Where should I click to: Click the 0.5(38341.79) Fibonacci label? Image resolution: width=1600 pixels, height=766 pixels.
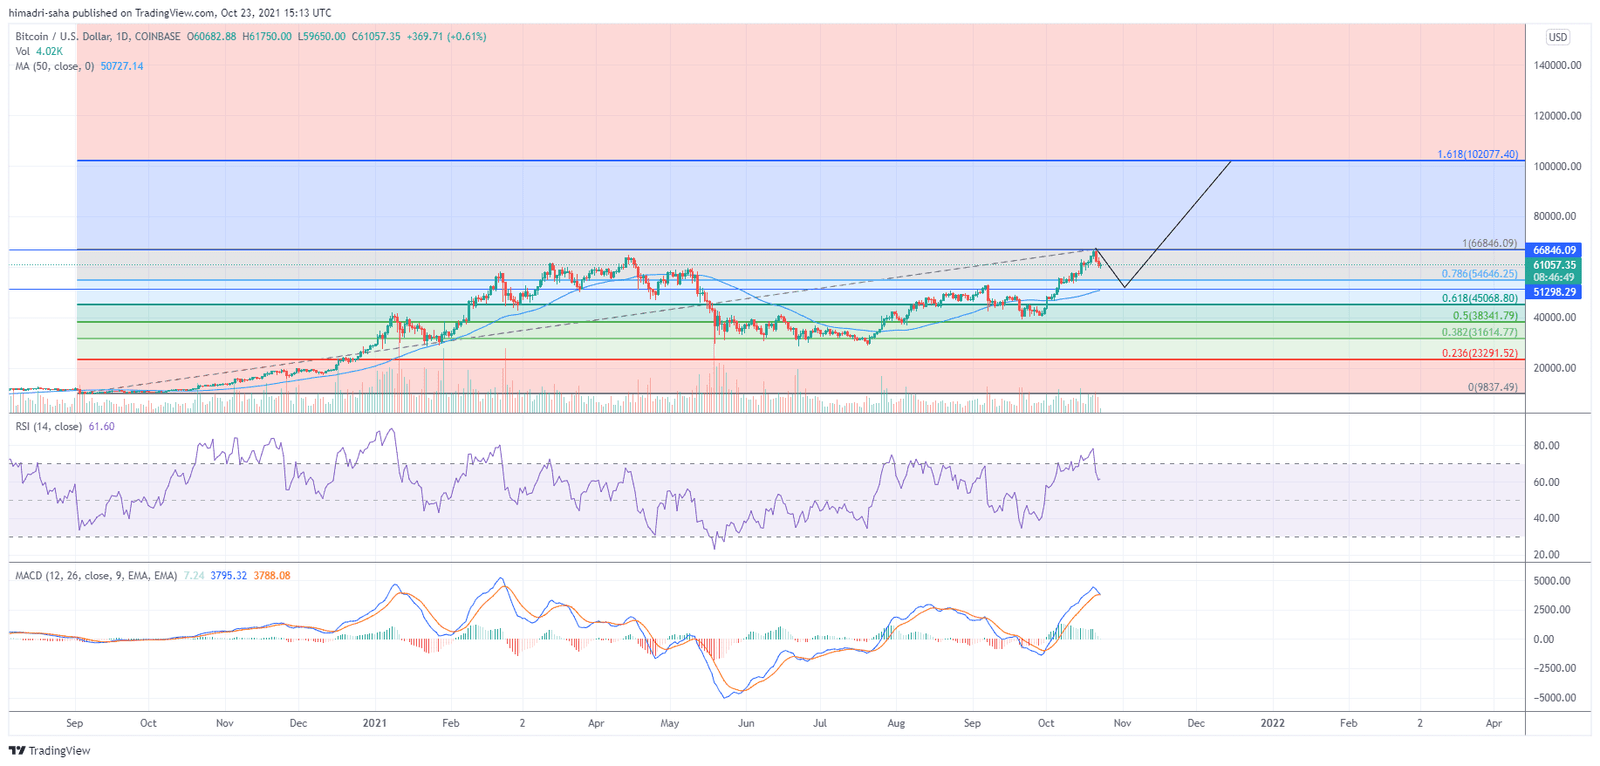coord(1485,315)
